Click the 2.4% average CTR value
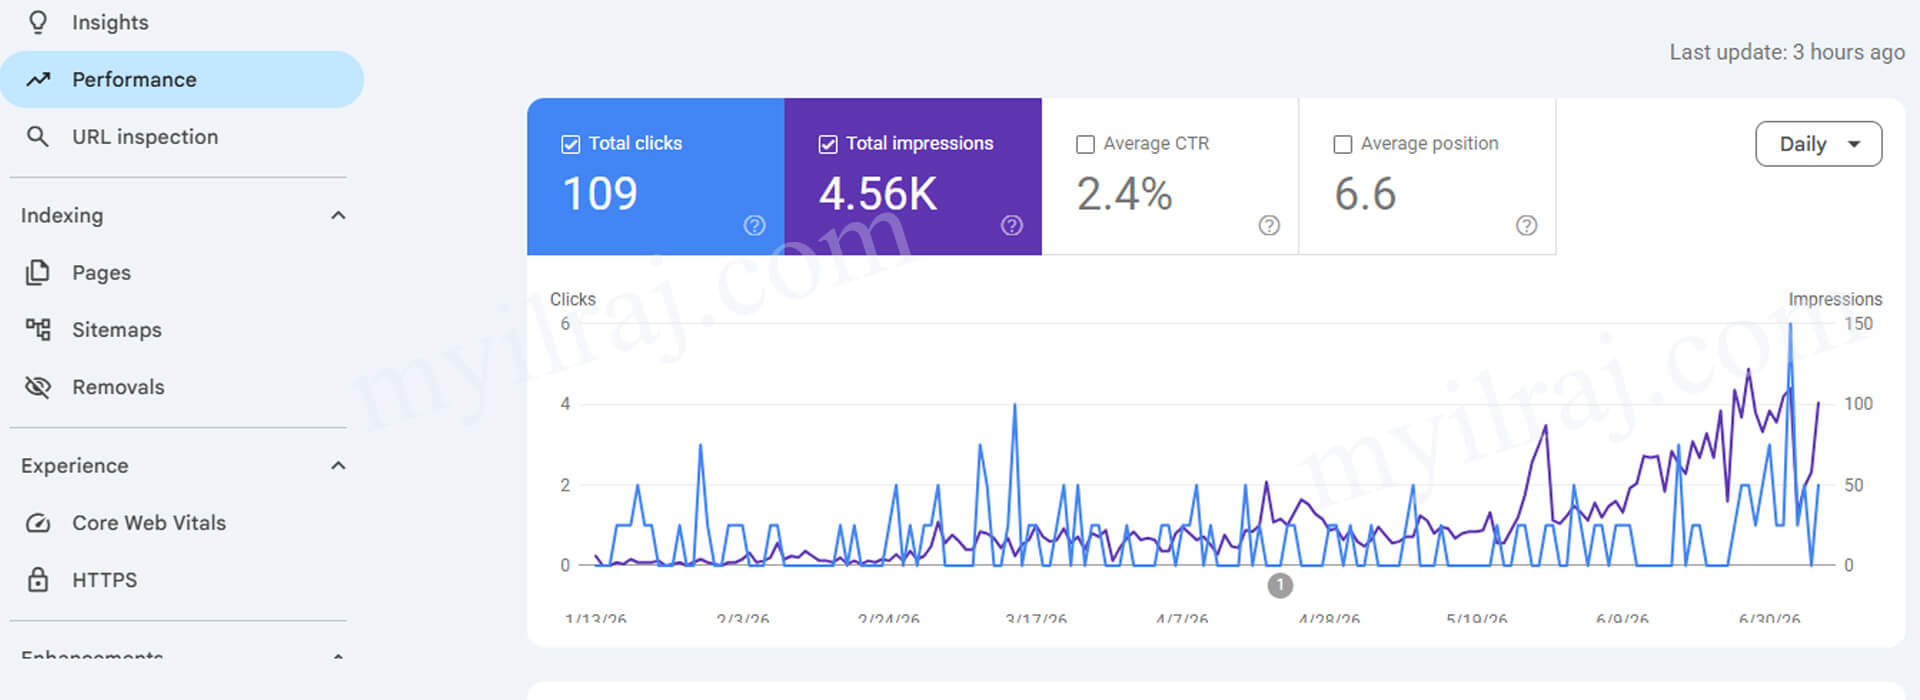The image size is (1920, 700). tap(1124, 194)
